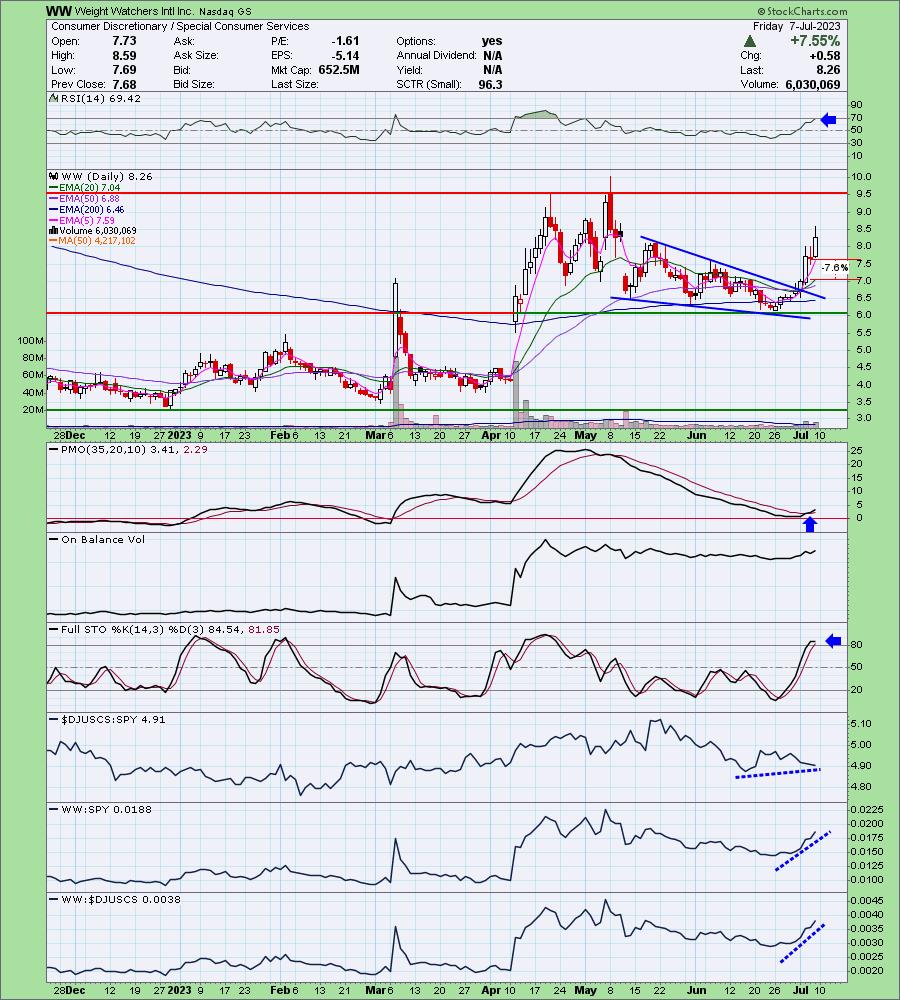
Task: Click the Last price 8.26 in header
Action: pyautogui.click(x=829, y=70)
